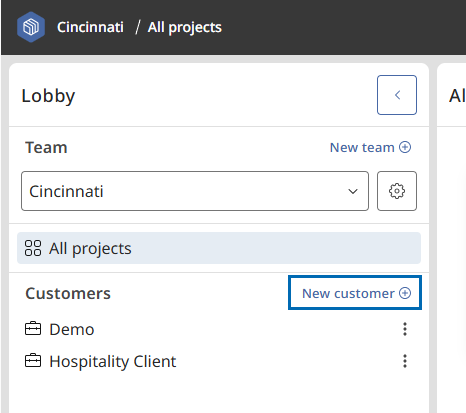Select the Hospitality Client customer
This screenshot has height=413, width=466.
tap(113, 362)
